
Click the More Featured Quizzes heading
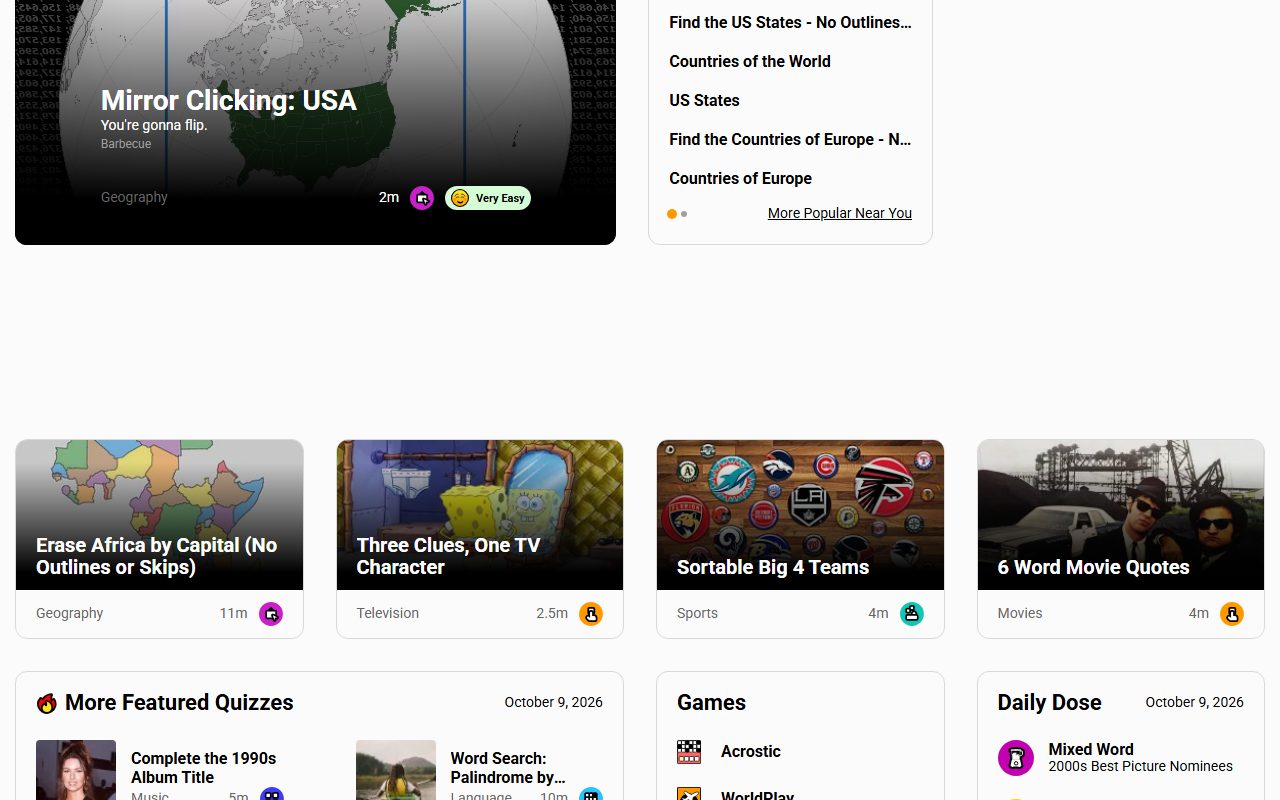(179, 702)
